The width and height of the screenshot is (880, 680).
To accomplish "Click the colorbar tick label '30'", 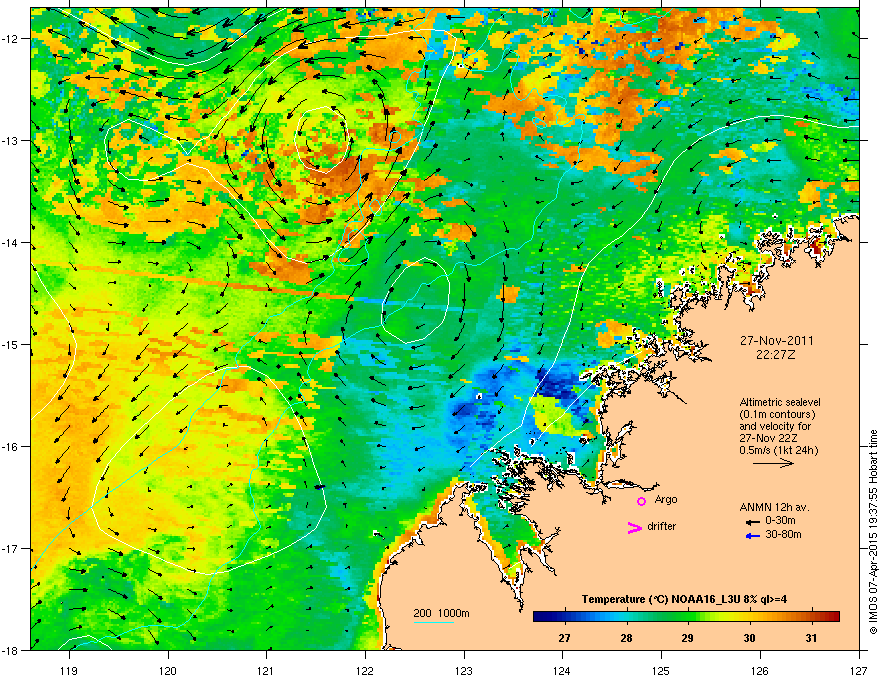I will [x=749, y=638].
